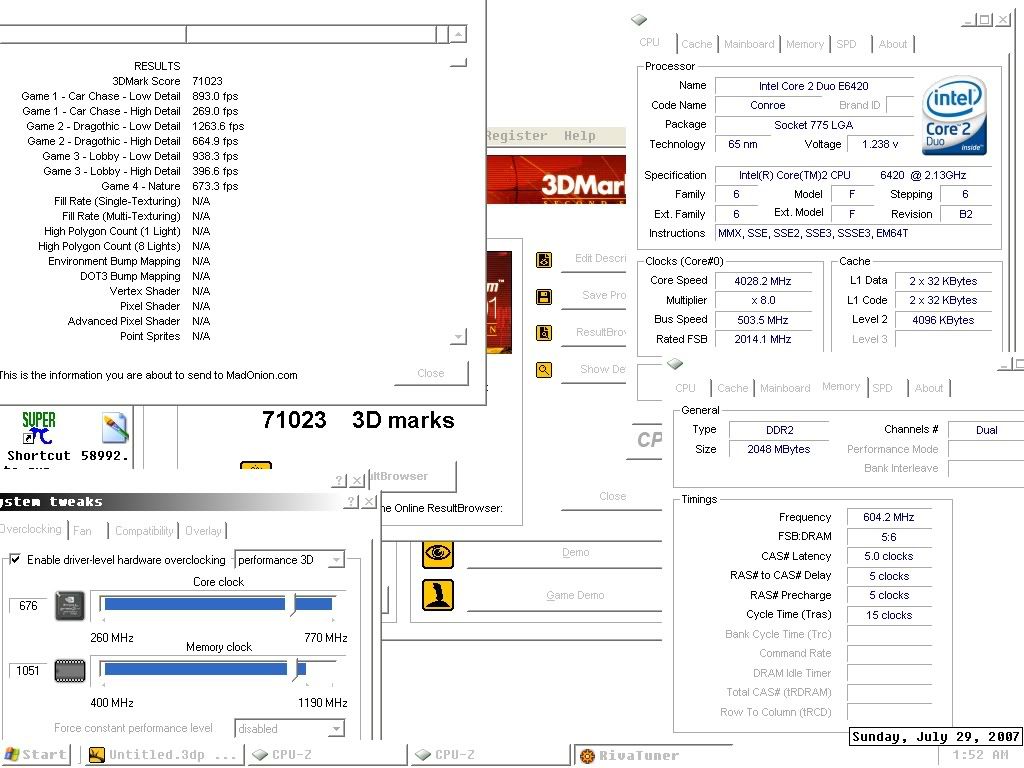
Task: Open the About tab in lower CPU-Z window
Action: click(x=929, y=388)
